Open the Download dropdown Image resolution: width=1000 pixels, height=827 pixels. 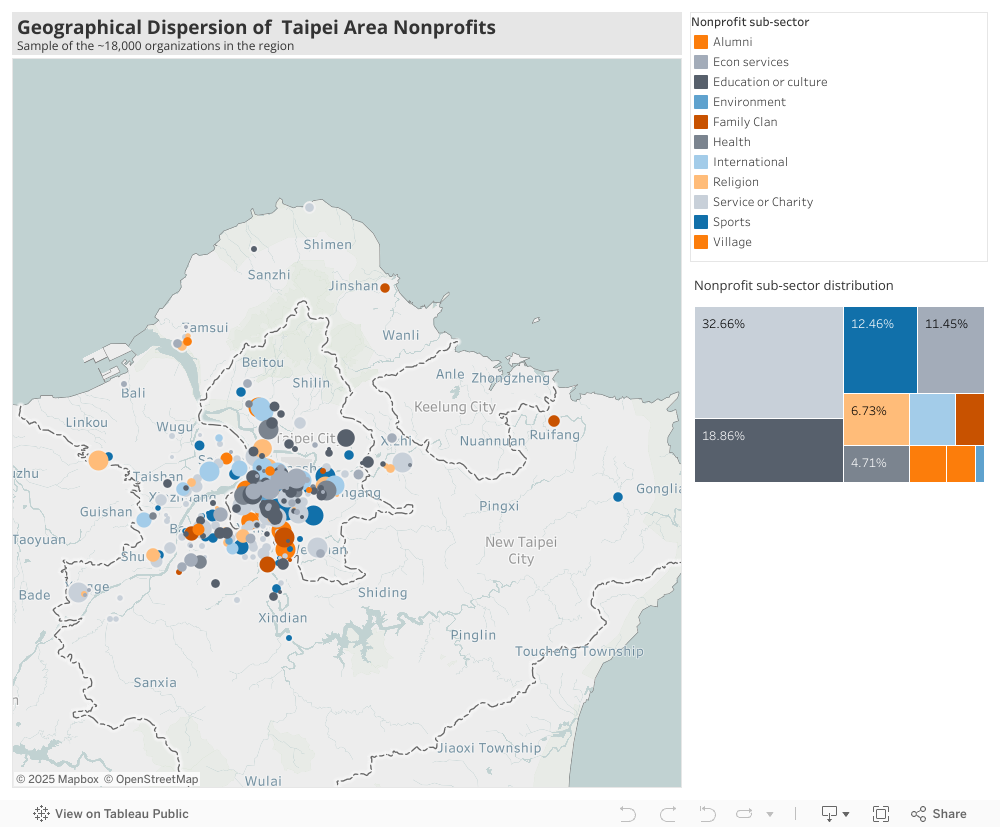(x=835, y=814)
